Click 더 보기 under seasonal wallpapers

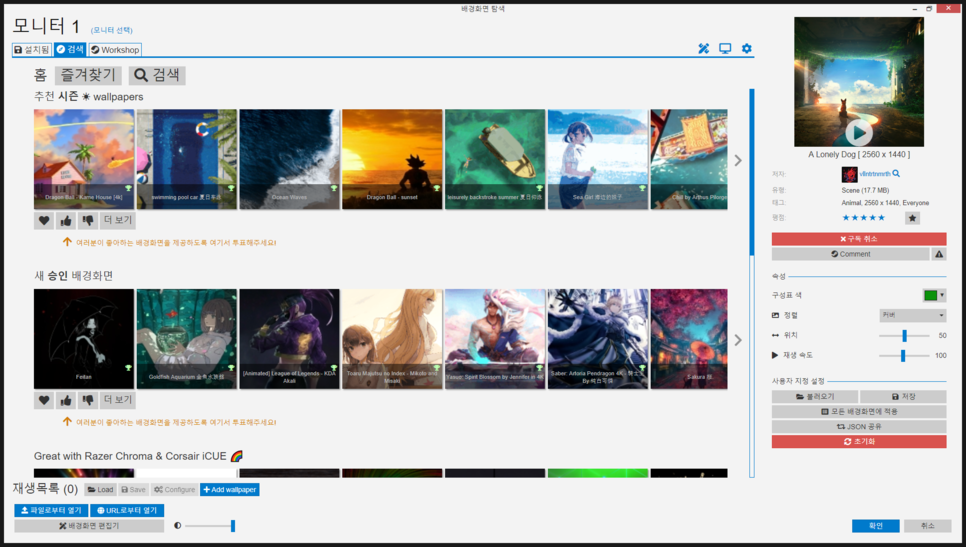pyautogui.click(x=118, y=221)
